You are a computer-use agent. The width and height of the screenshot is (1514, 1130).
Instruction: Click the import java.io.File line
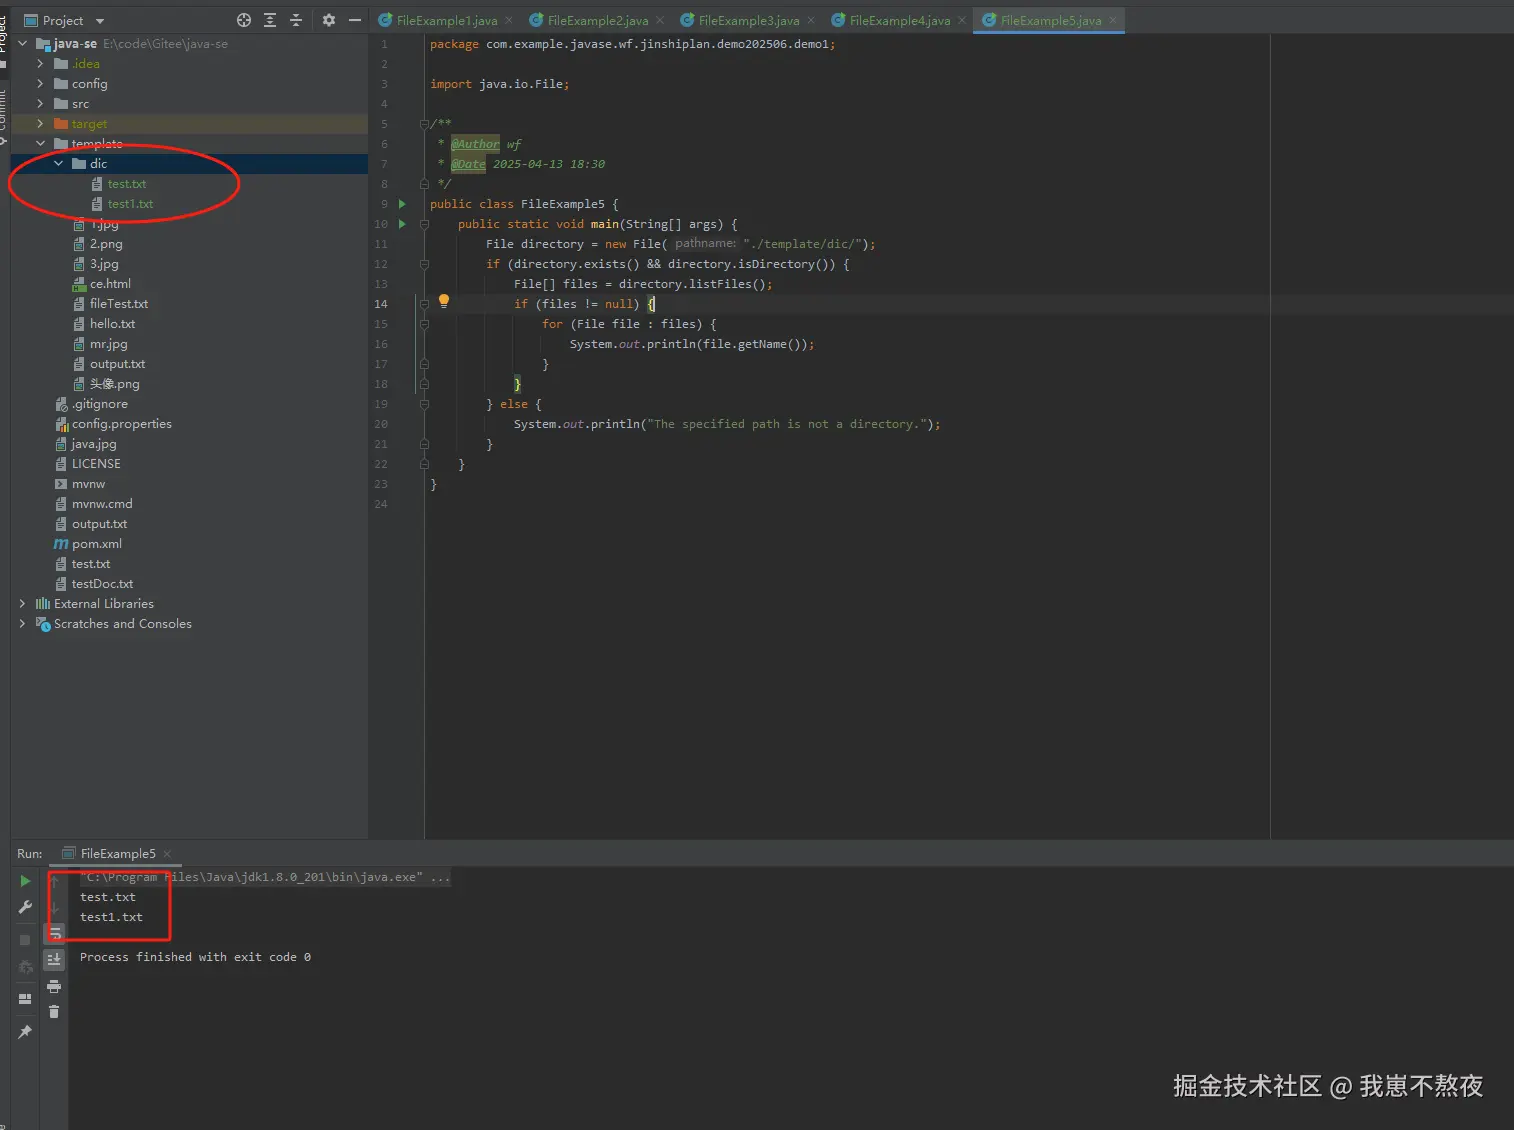(499, 84)
